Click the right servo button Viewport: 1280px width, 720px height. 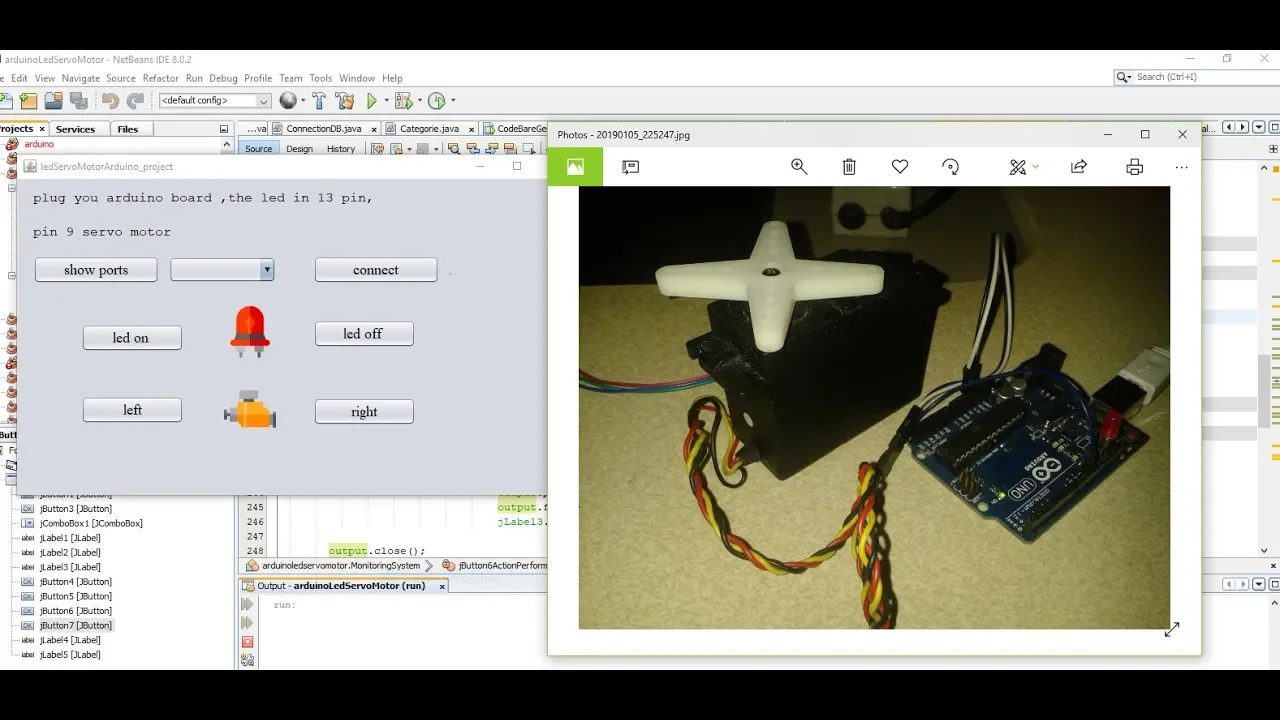(364, 412)
